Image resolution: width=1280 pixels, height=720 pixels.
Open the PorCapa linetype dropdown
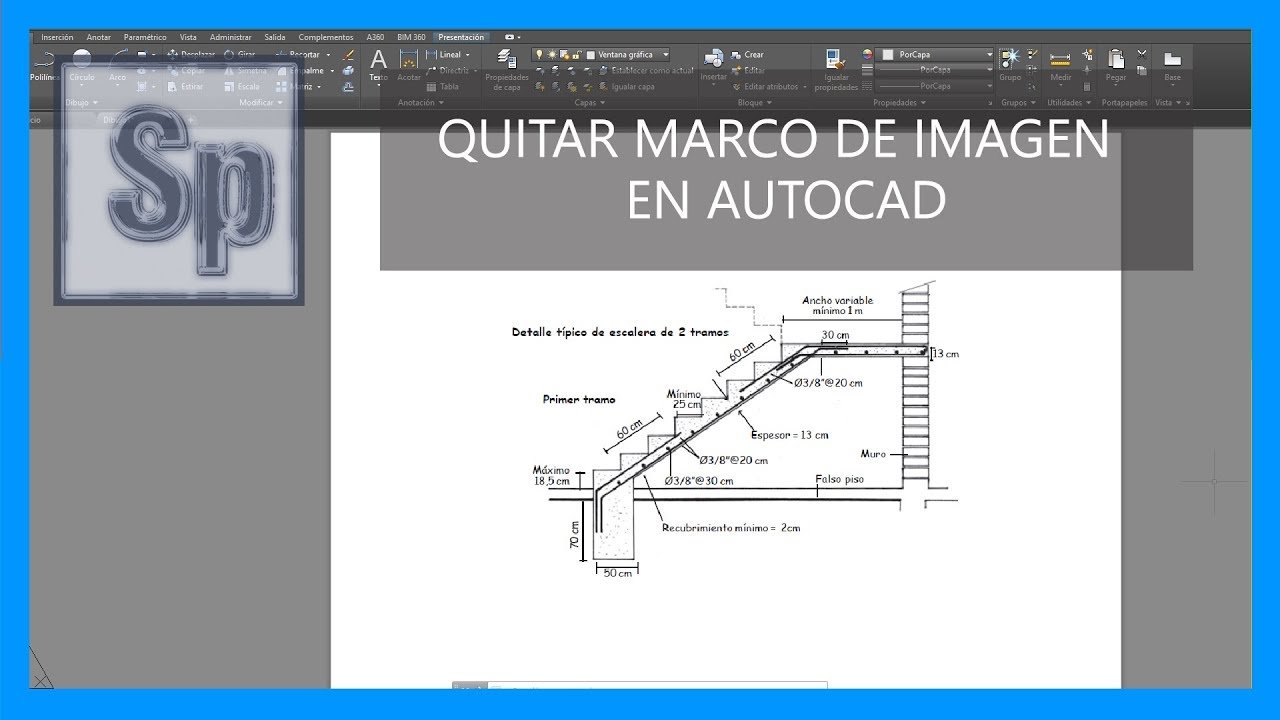tap(936, 86)
